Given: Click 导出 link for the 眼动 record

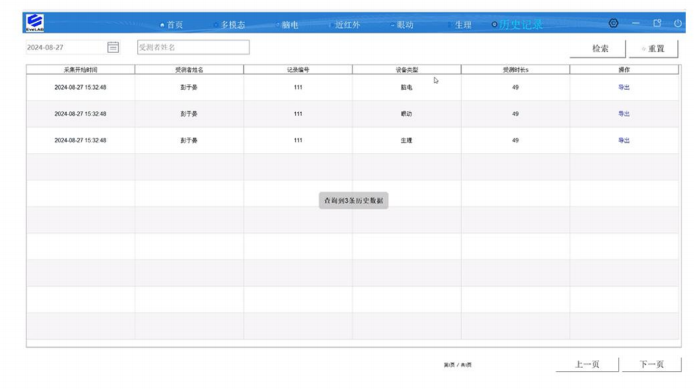Looking at the screenshot, I should pyautogui.click(x=624, y=114).
